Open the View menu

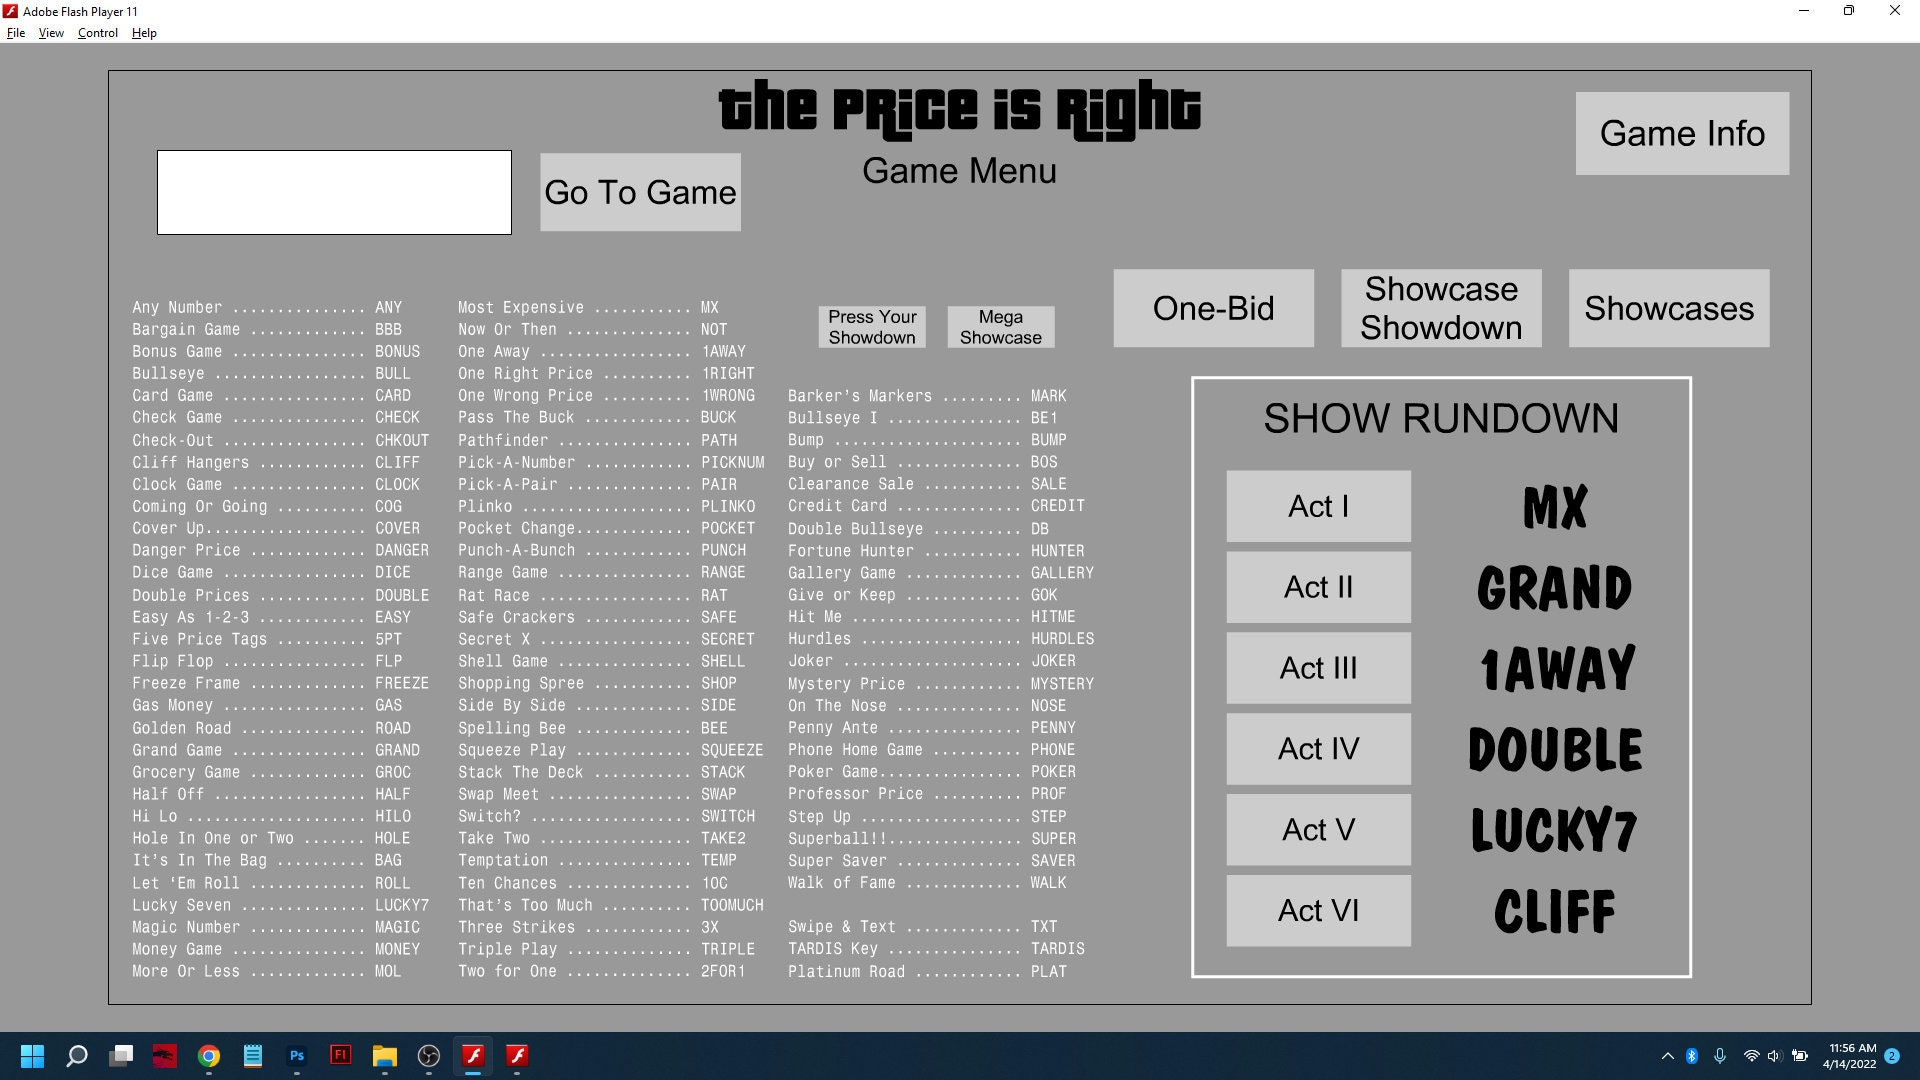[x=50, y=32]
